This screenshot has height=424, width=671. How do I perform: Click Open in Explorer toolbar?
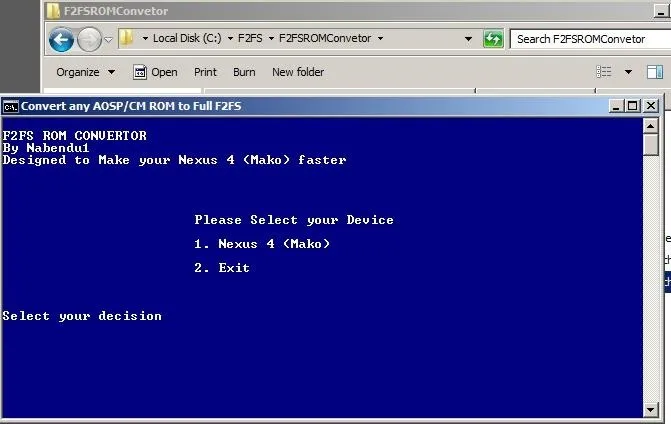tap(155, 72)
